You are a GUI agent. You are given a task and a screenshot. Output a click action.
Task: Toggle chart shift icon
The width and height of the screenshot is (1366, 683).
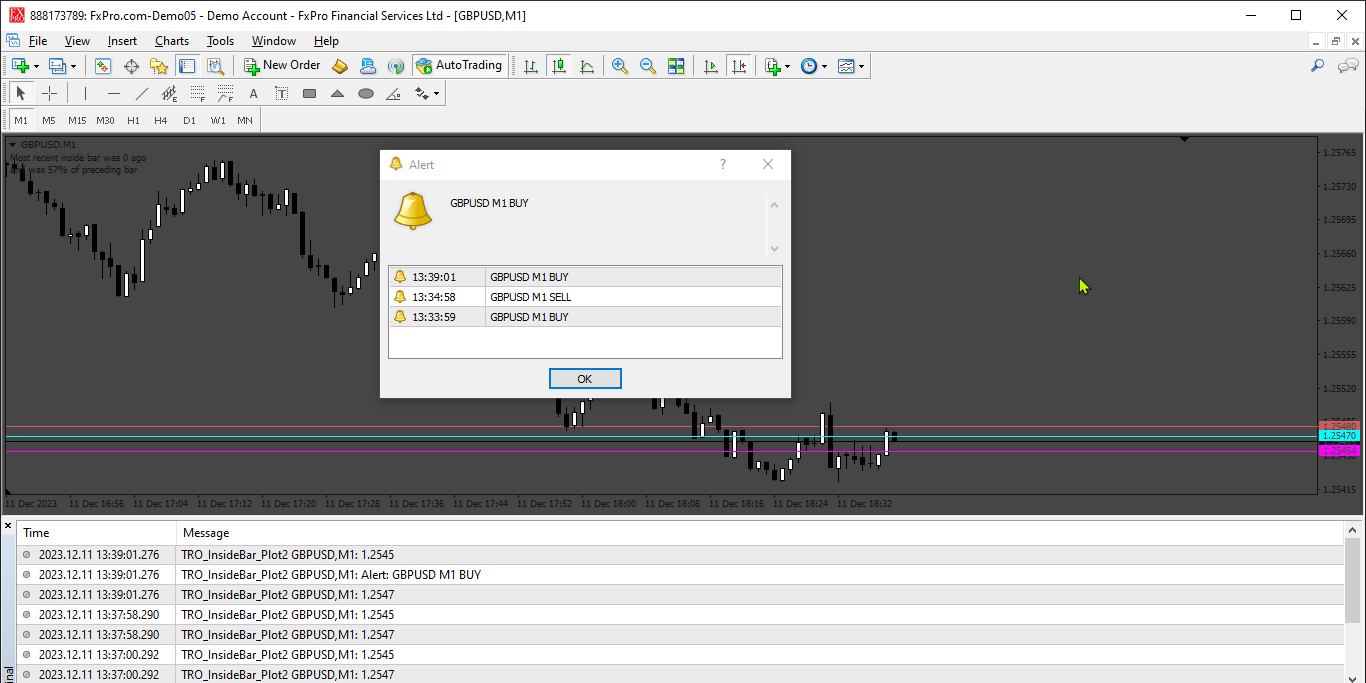pos(739,66)
